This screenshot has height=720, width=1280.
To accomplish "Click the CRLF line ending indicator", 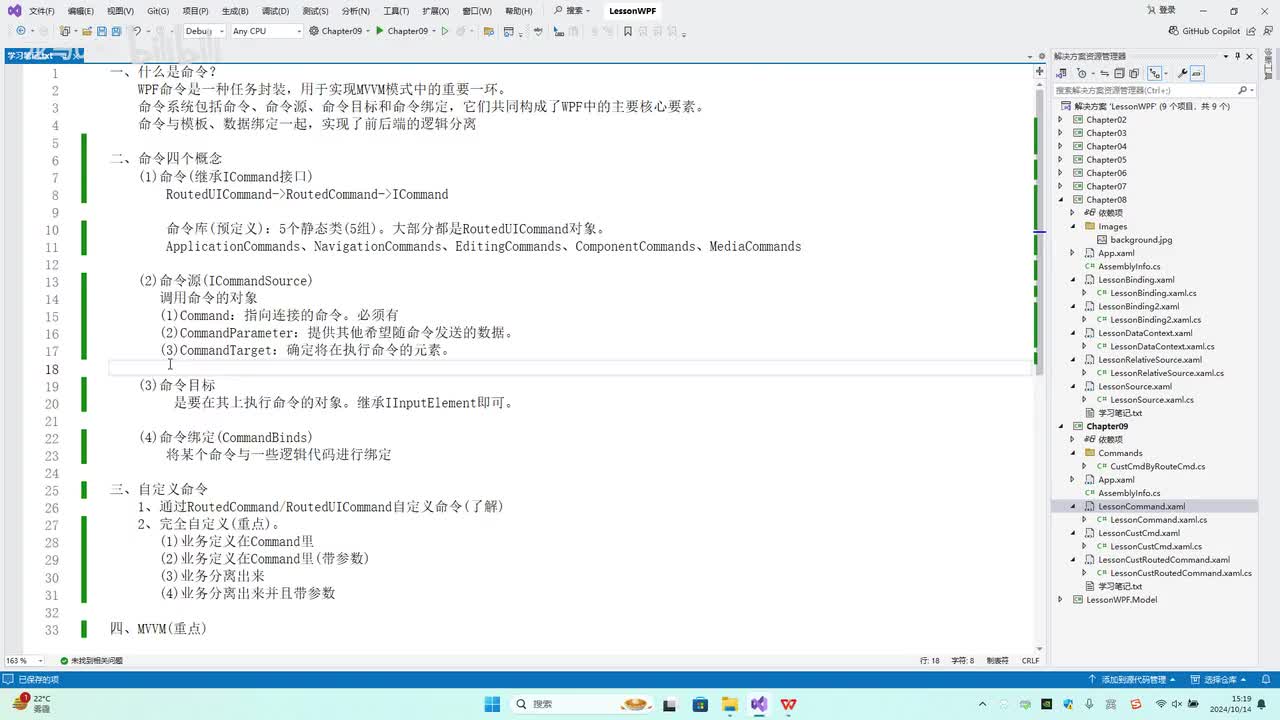I will [1030, 661].
